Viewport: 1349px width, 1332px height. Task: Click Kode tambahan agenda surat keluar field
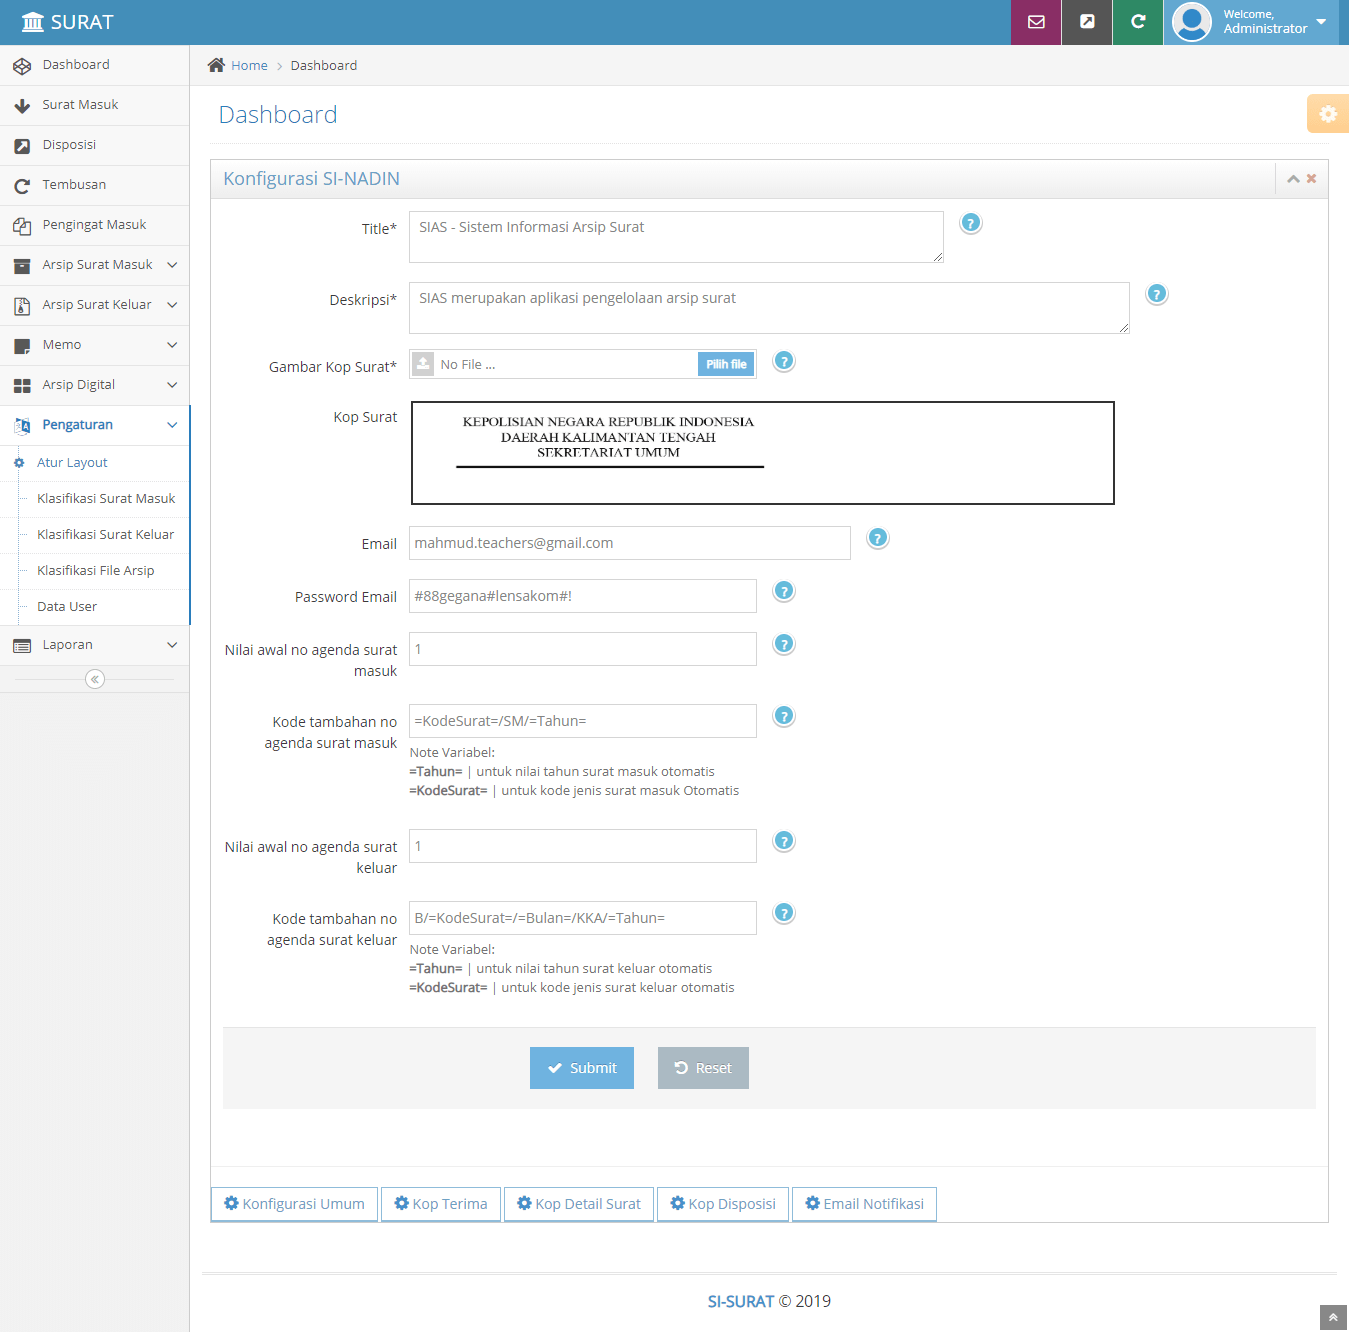[583, 918]
